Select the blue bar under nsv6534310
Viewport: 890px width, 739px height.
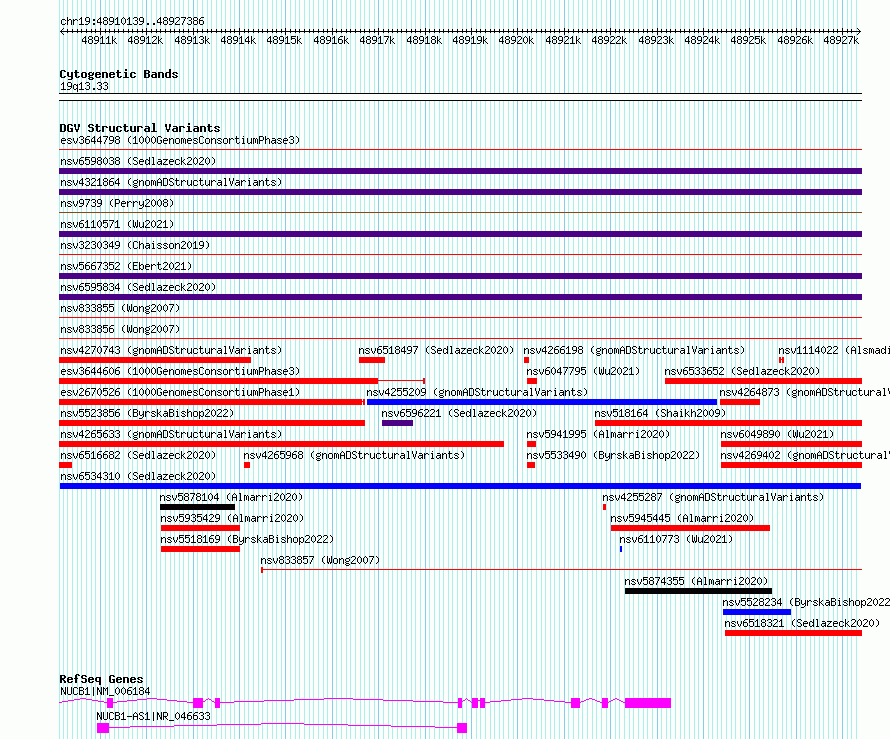coord(460,486)
